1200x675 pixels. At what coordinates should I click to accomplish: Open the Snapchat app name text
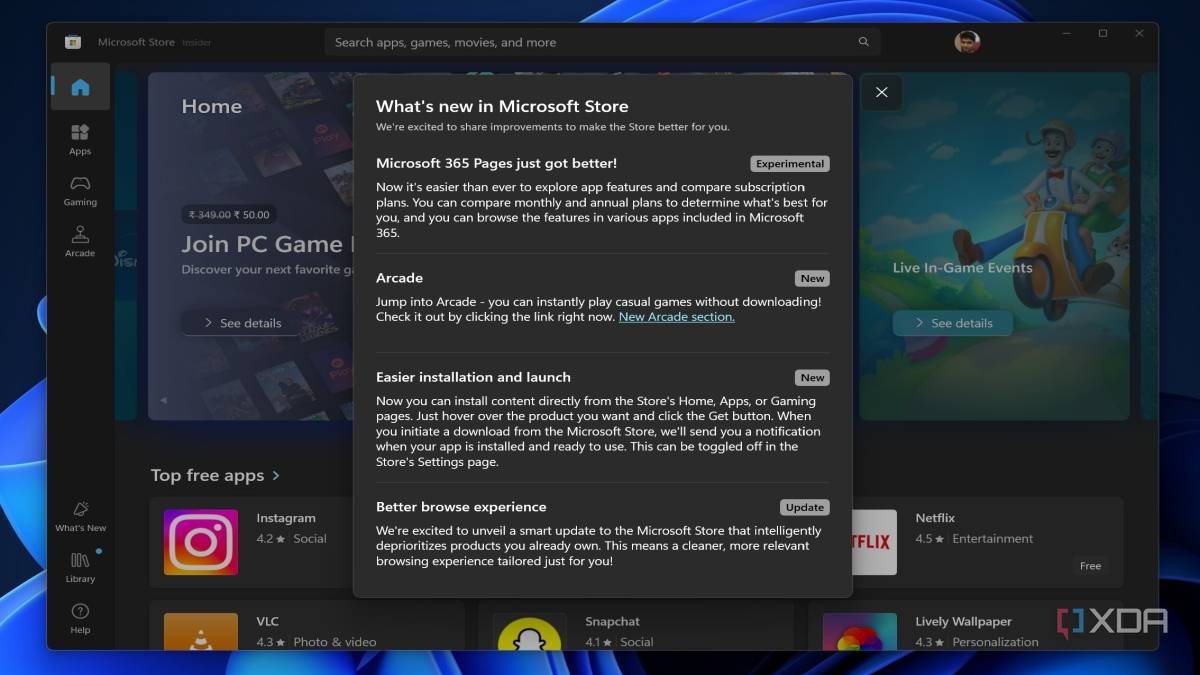coord(612,622)
